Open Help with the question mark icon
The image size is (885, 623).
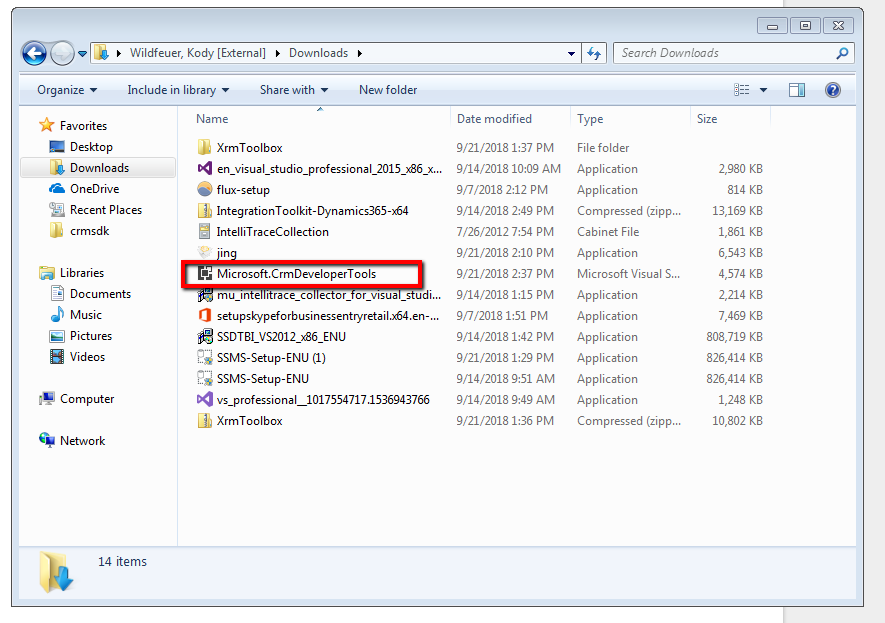833,90
